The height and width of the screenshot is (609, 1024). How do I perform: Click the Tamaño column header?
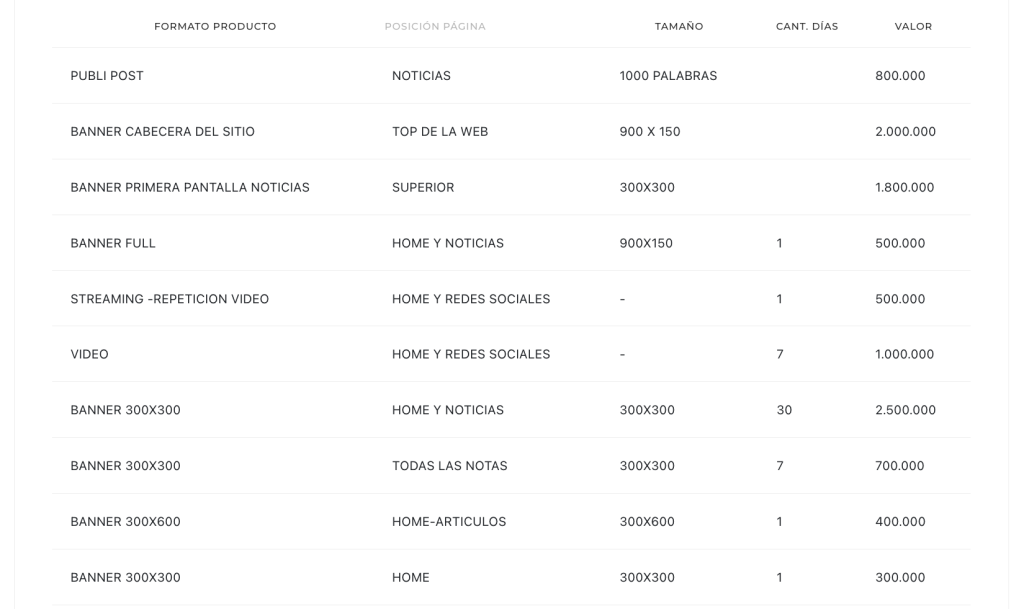point(679,26)
